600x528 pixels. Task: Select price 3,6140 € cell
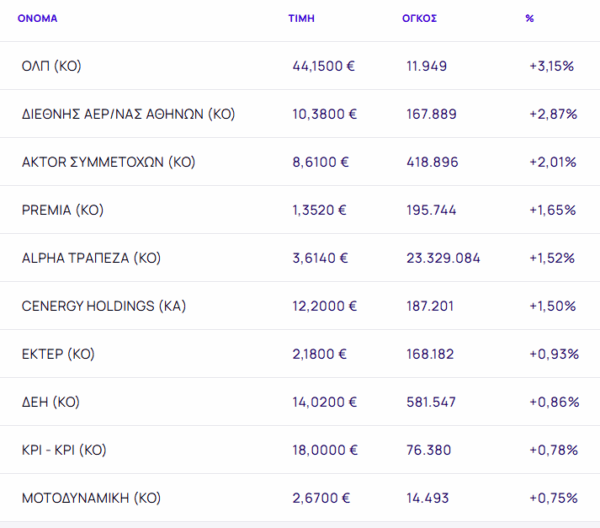click(320, 258)
